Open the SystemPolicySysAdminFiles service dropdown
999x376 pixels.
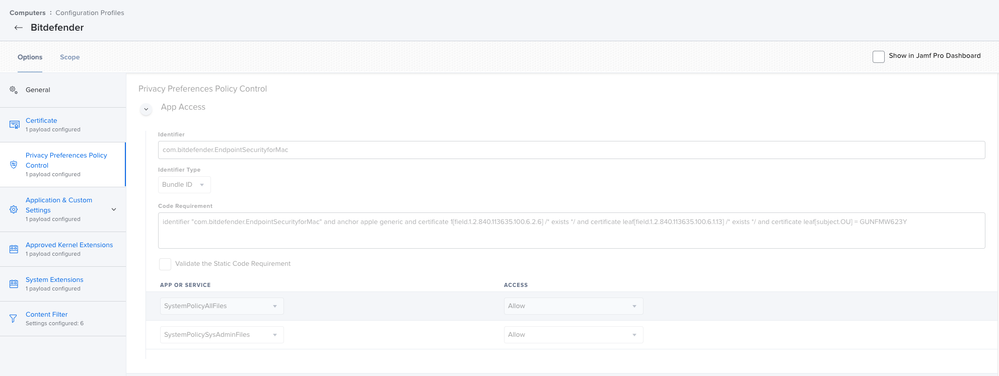[x=222, y=335]
